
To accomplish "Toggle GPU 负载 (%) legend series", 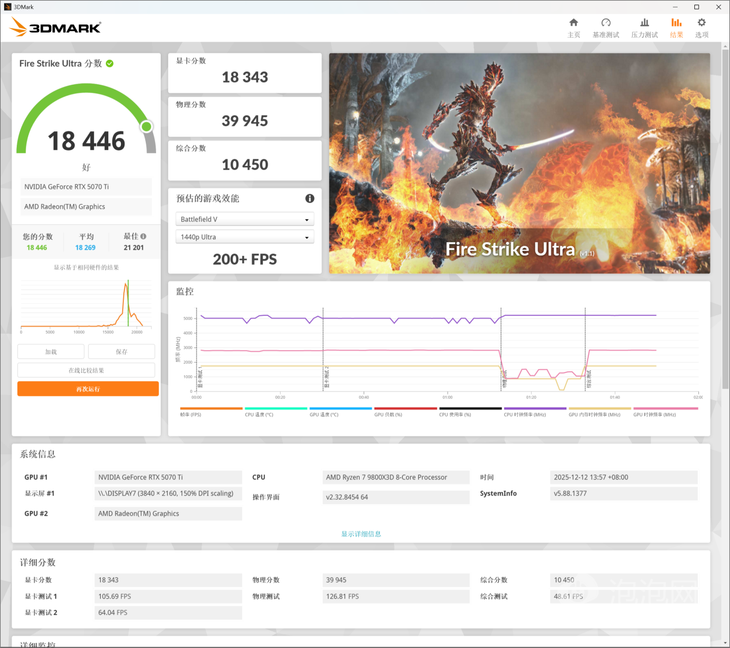I will pos(405,412).
